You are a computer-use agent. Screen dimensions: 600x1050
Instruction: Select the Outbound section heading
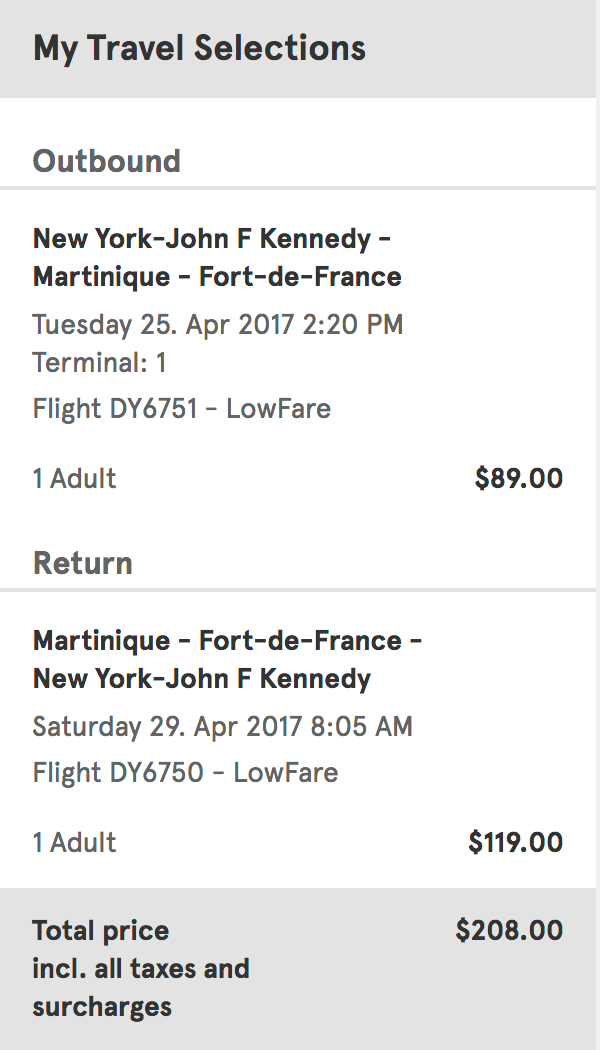[106, 161]
